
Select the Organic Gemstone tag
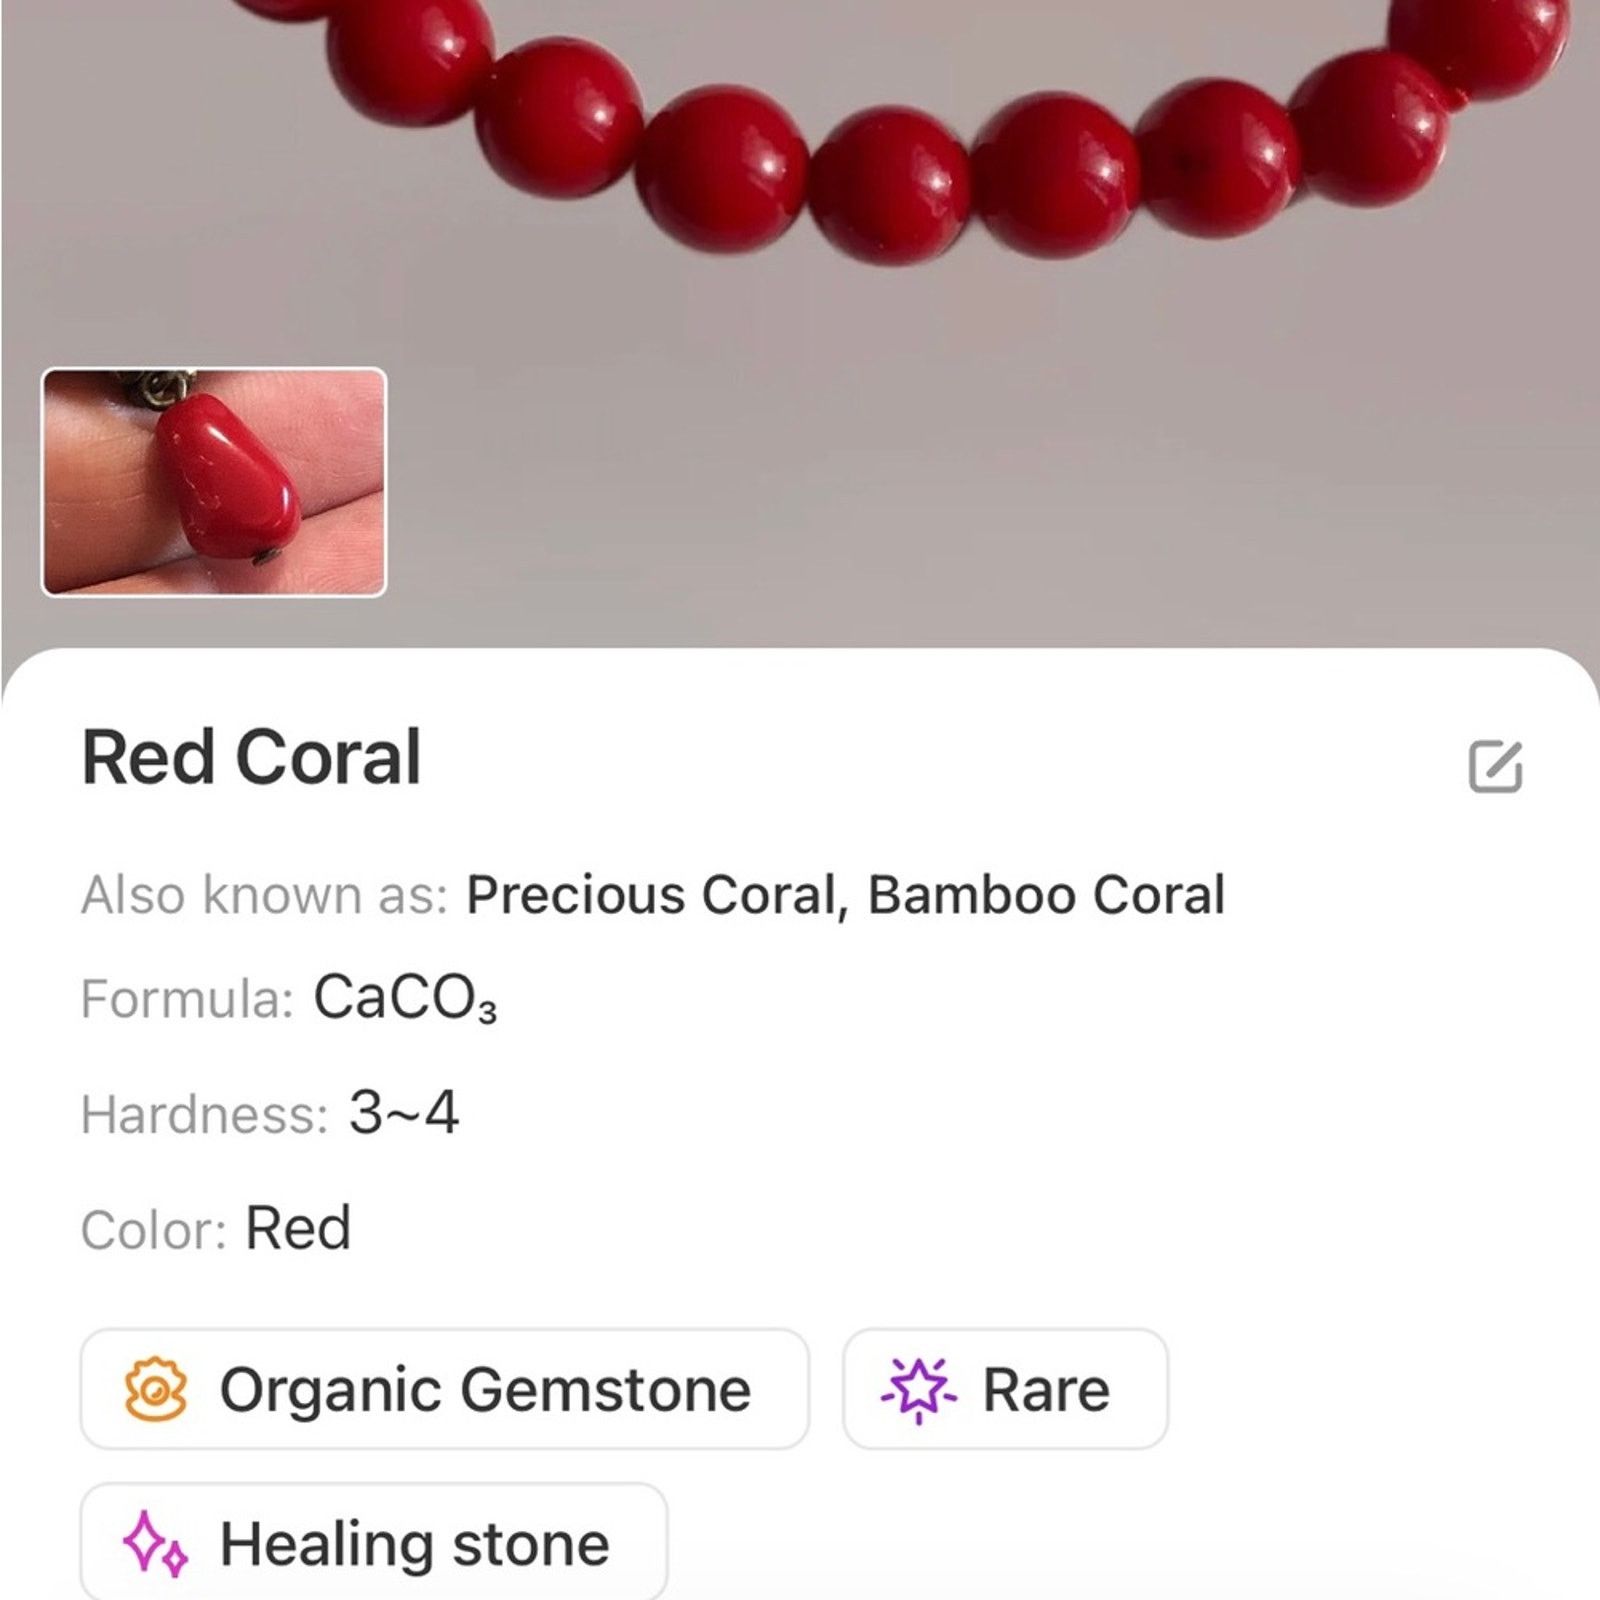pyautogui.click(x=444, y=1389)
